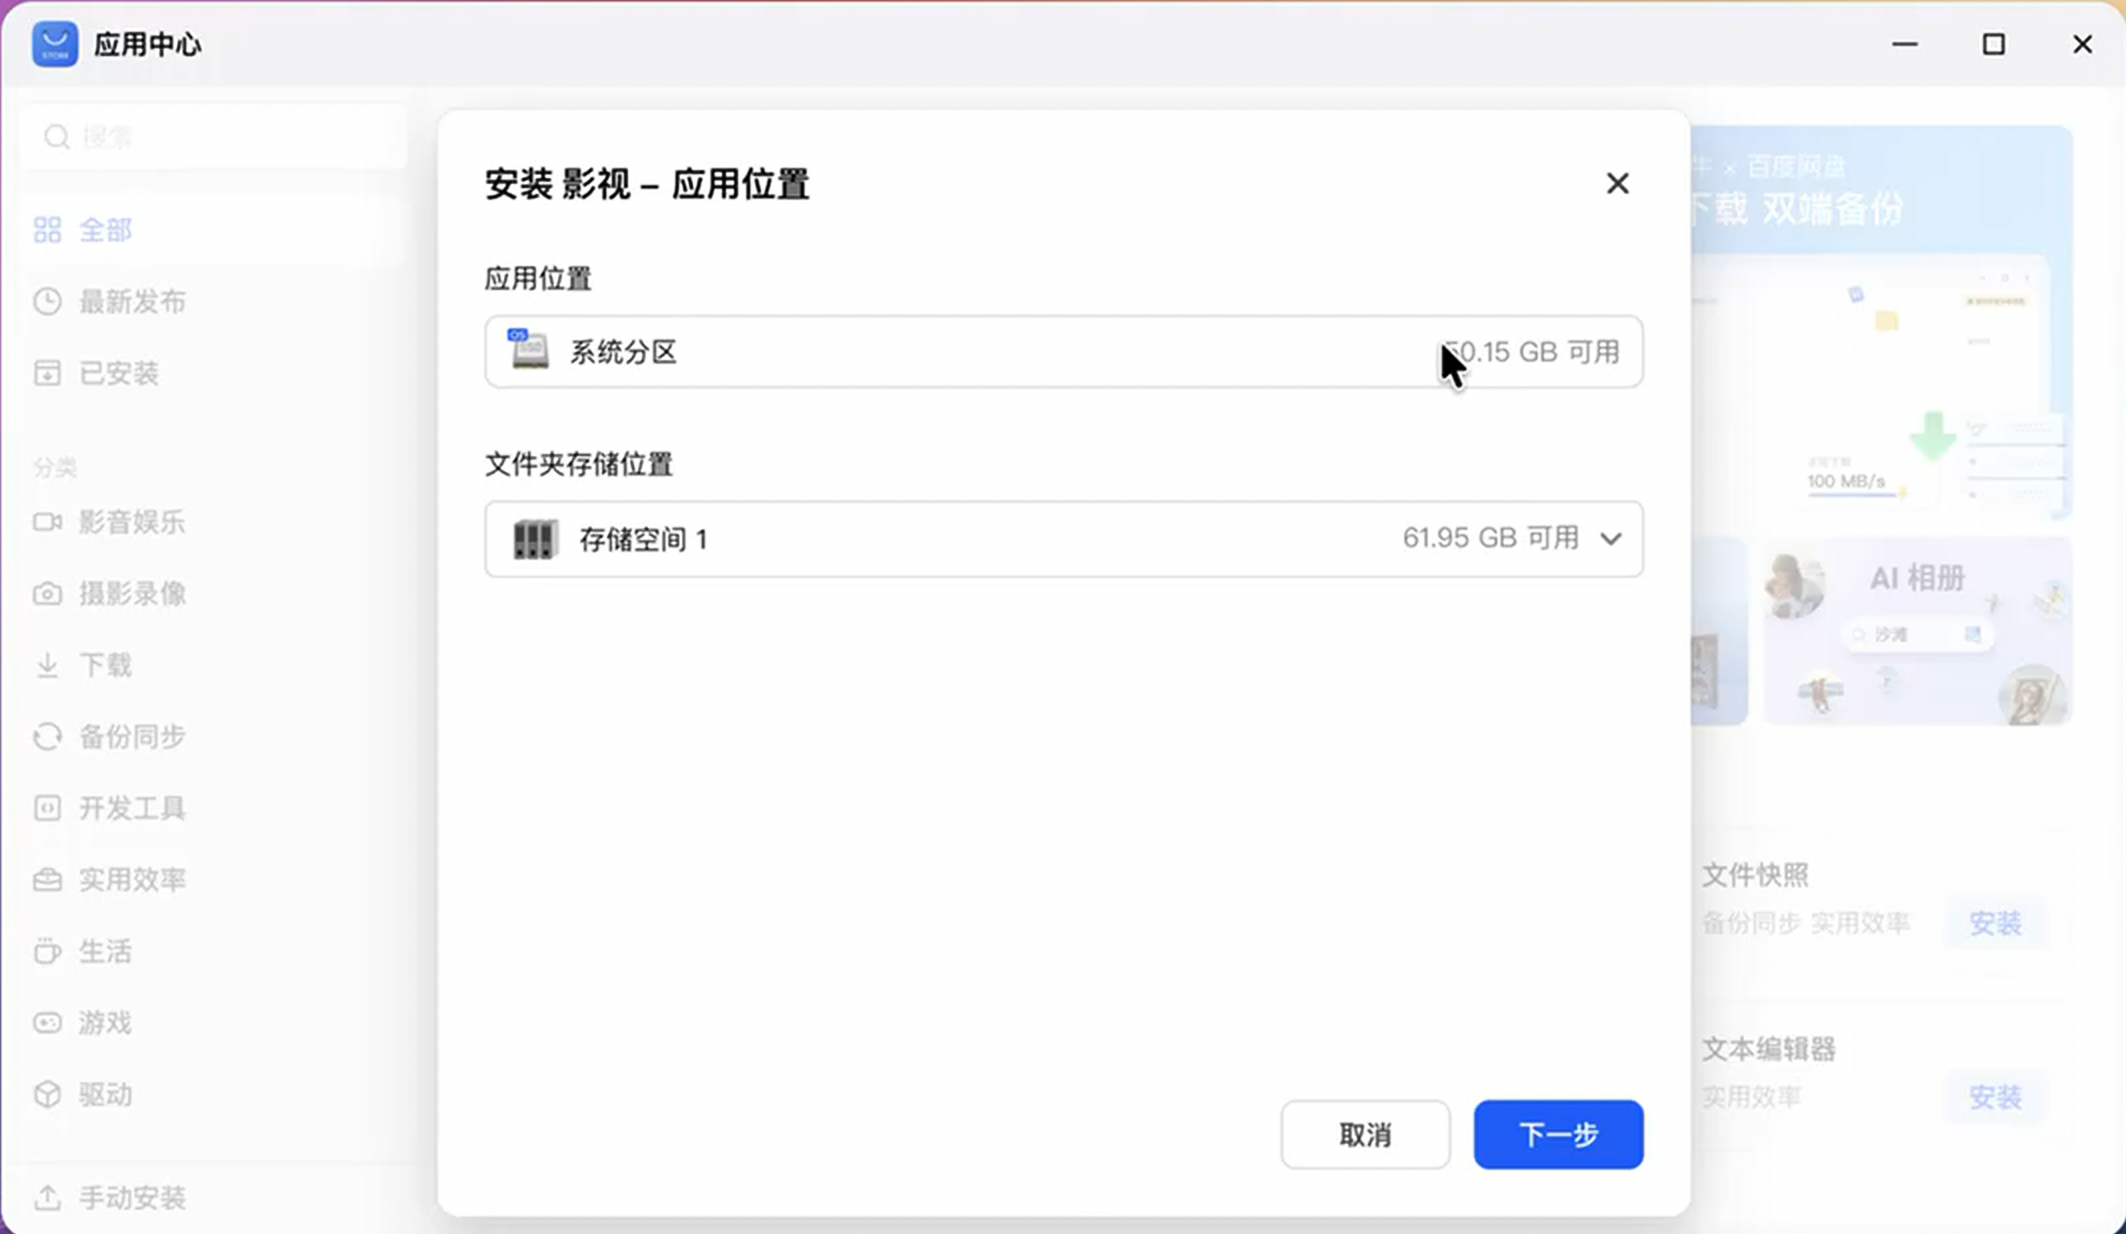Click the 手动安装 upload icon
The width and height of the screenshot is (2126, 1234).
pyautogui.click(x=47, y=1197)
